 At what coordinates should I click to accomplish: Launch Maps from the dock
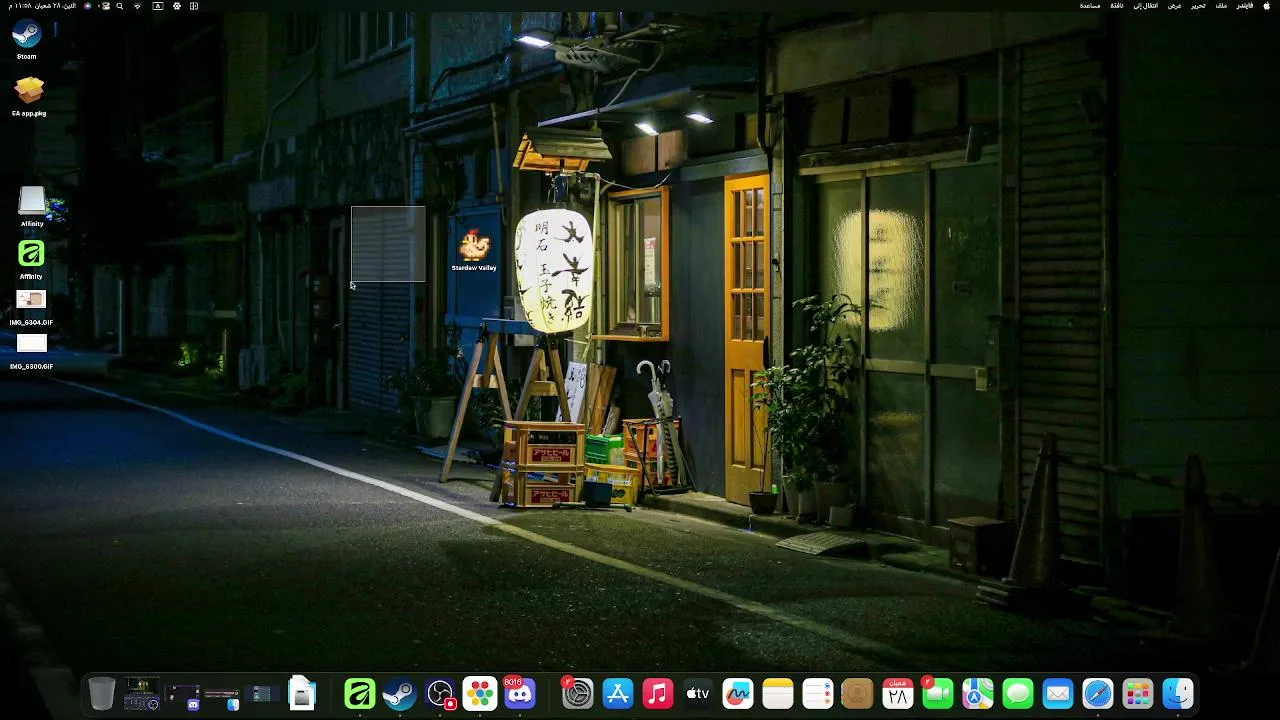978,693
